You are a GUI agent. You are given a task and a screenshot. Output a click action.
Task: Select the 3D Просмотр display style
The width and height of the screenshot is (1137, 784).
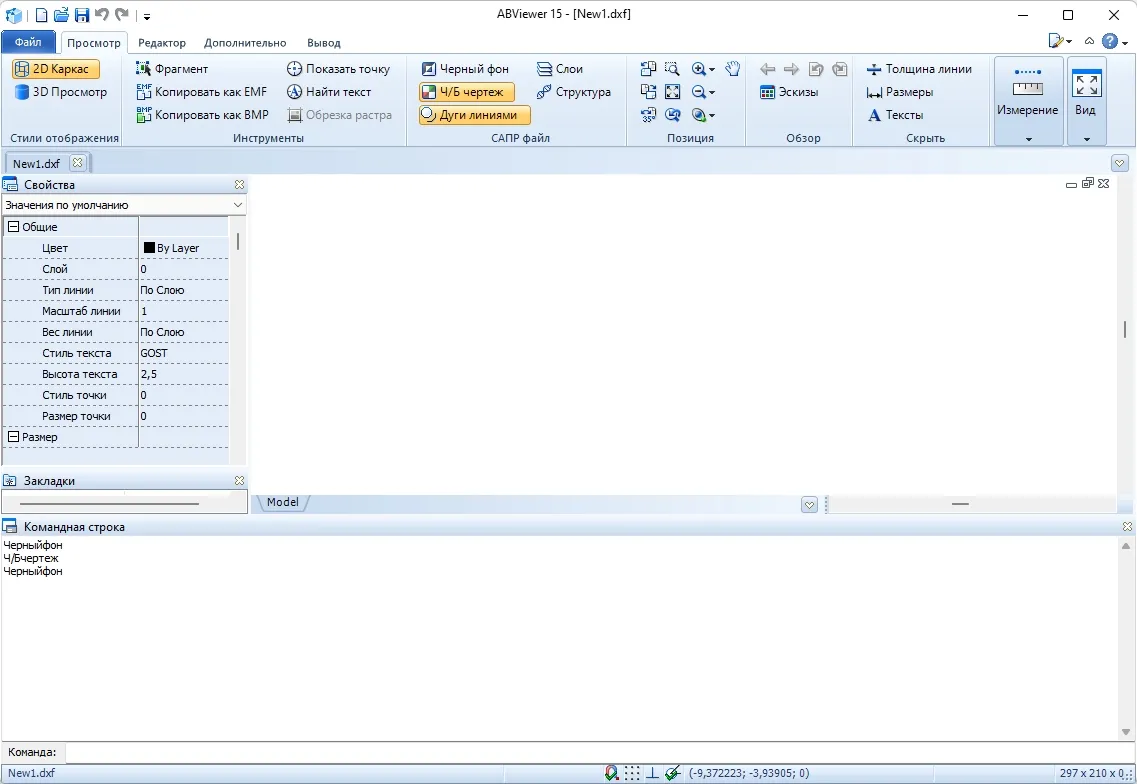(x=60, y=92)
